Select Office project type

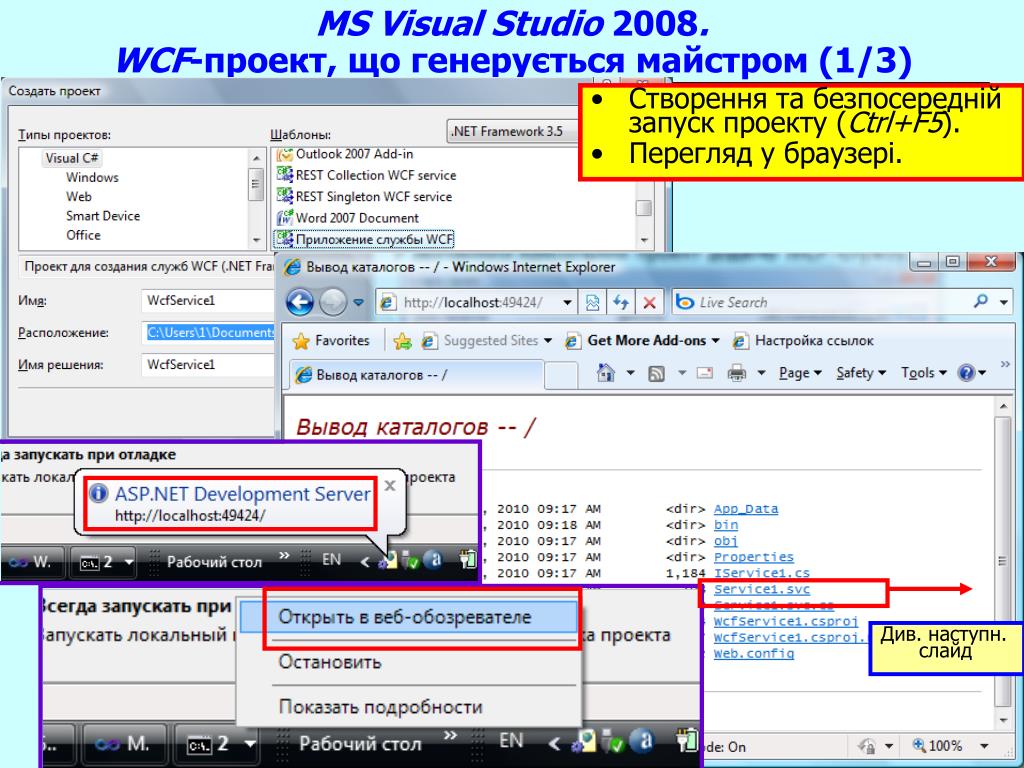pyautogui.click(x=83, y=235)
